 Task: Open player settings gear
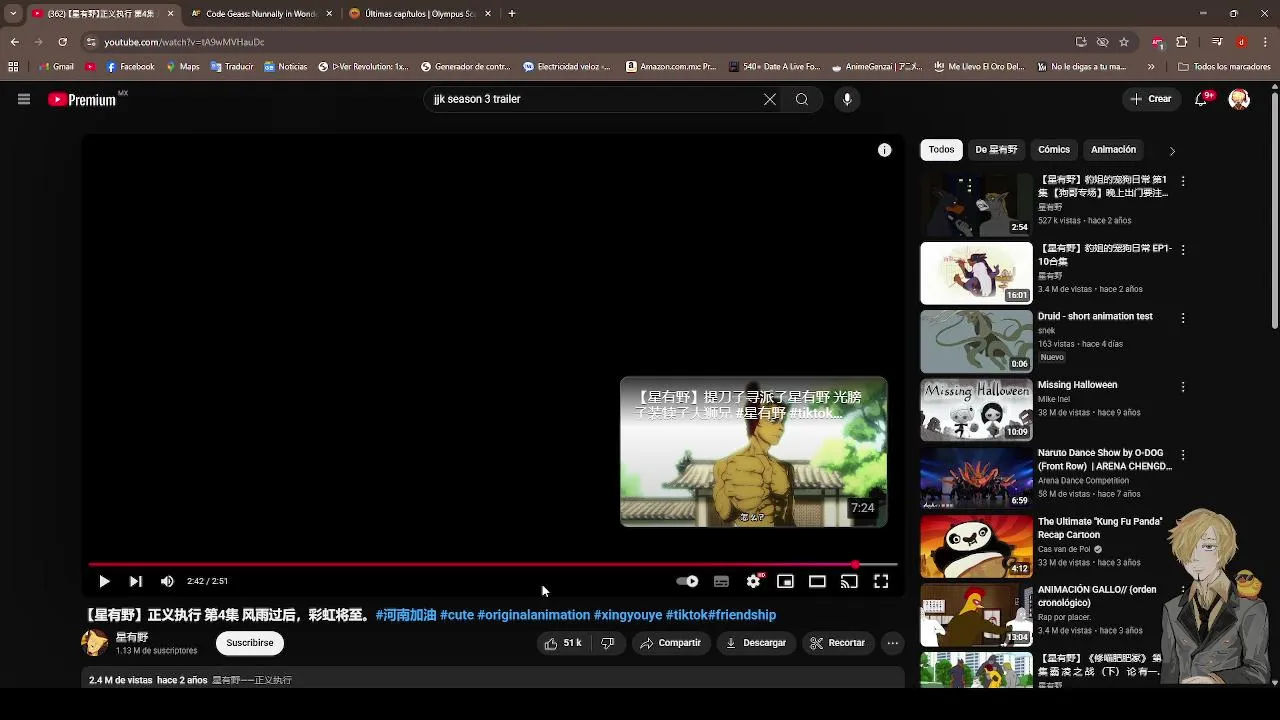click(x=753, y=581)
